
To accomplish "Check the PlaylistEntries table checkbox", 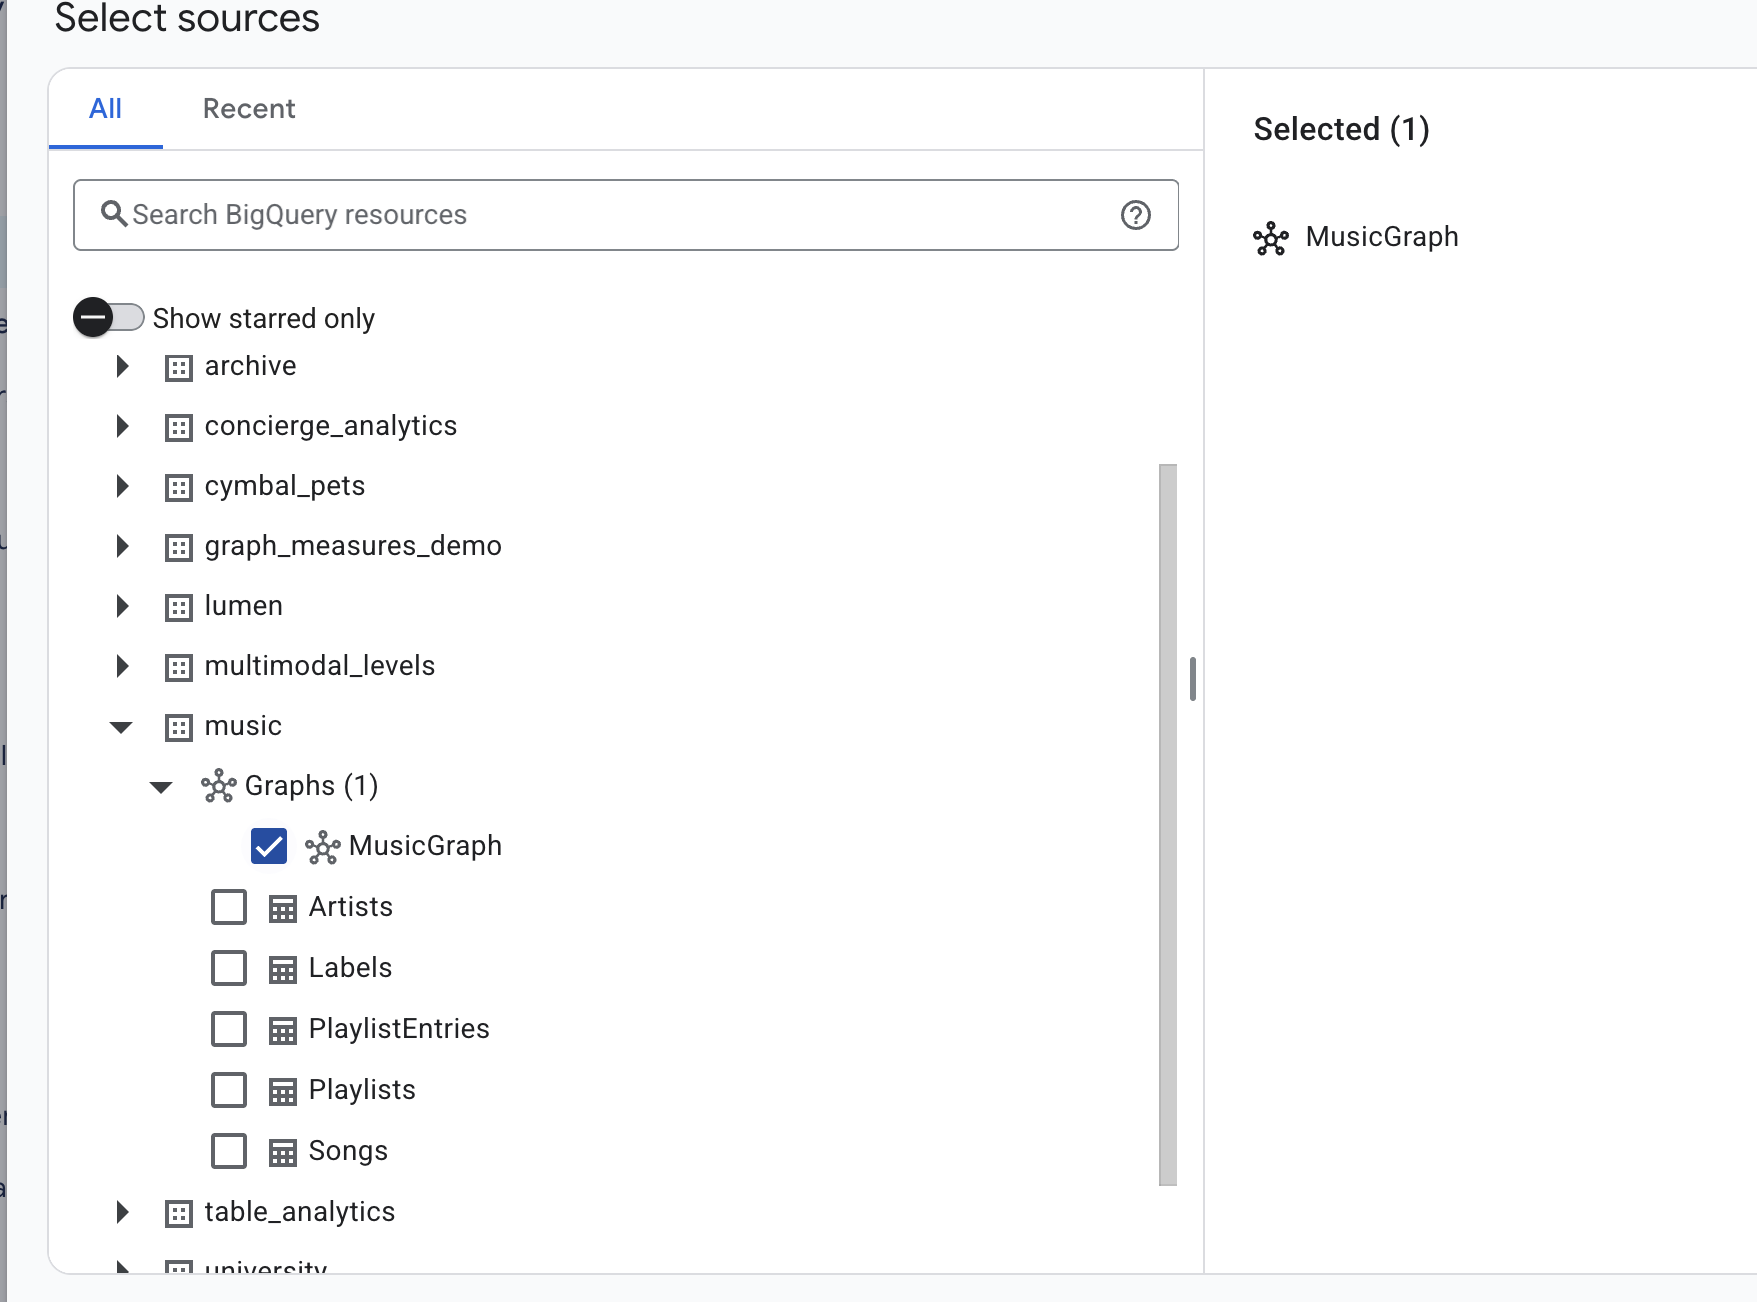I will coord(229,1029).
